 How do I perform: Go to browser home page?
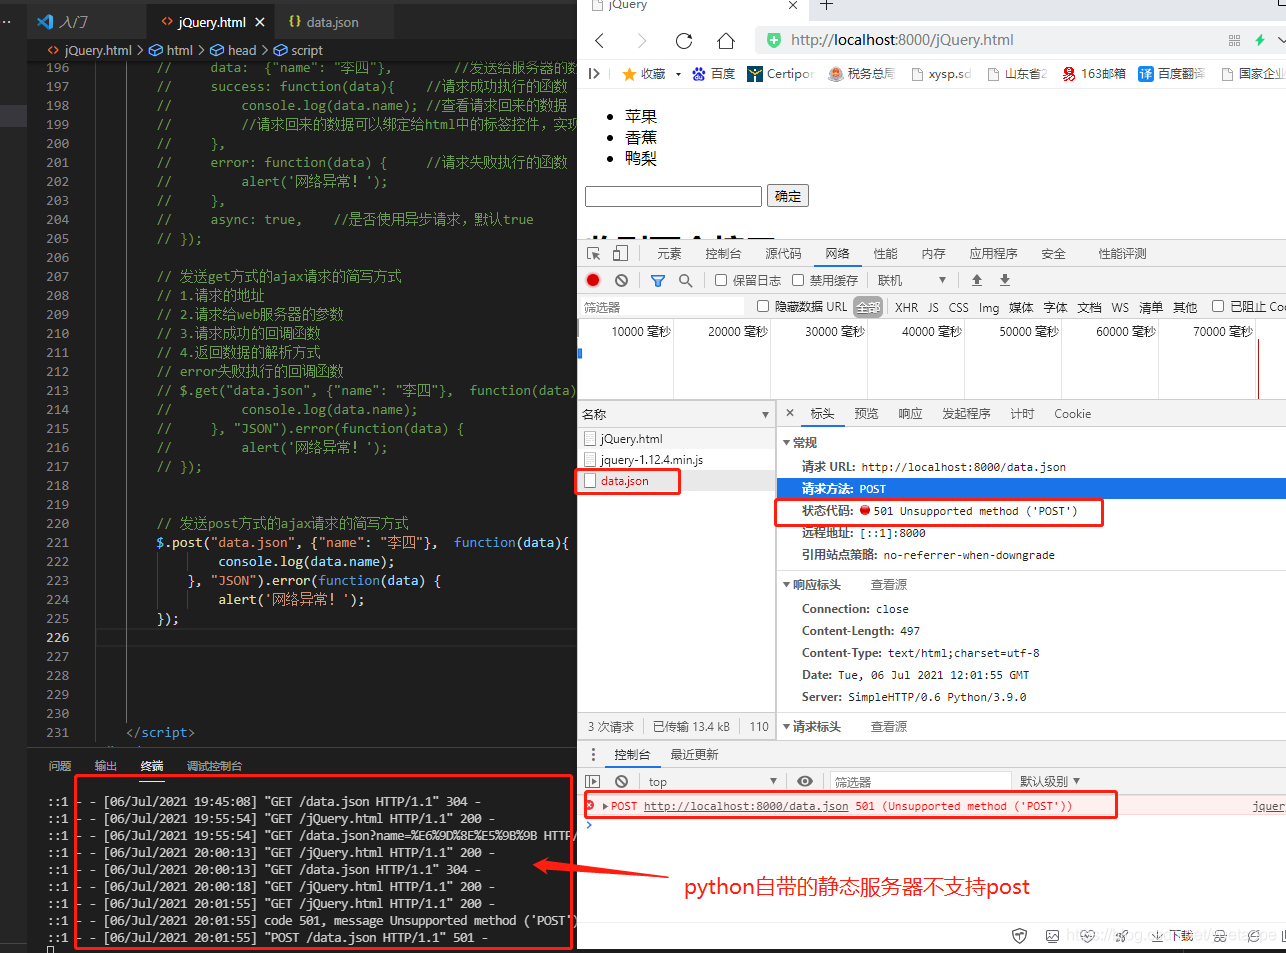click(x=726, y=40)
